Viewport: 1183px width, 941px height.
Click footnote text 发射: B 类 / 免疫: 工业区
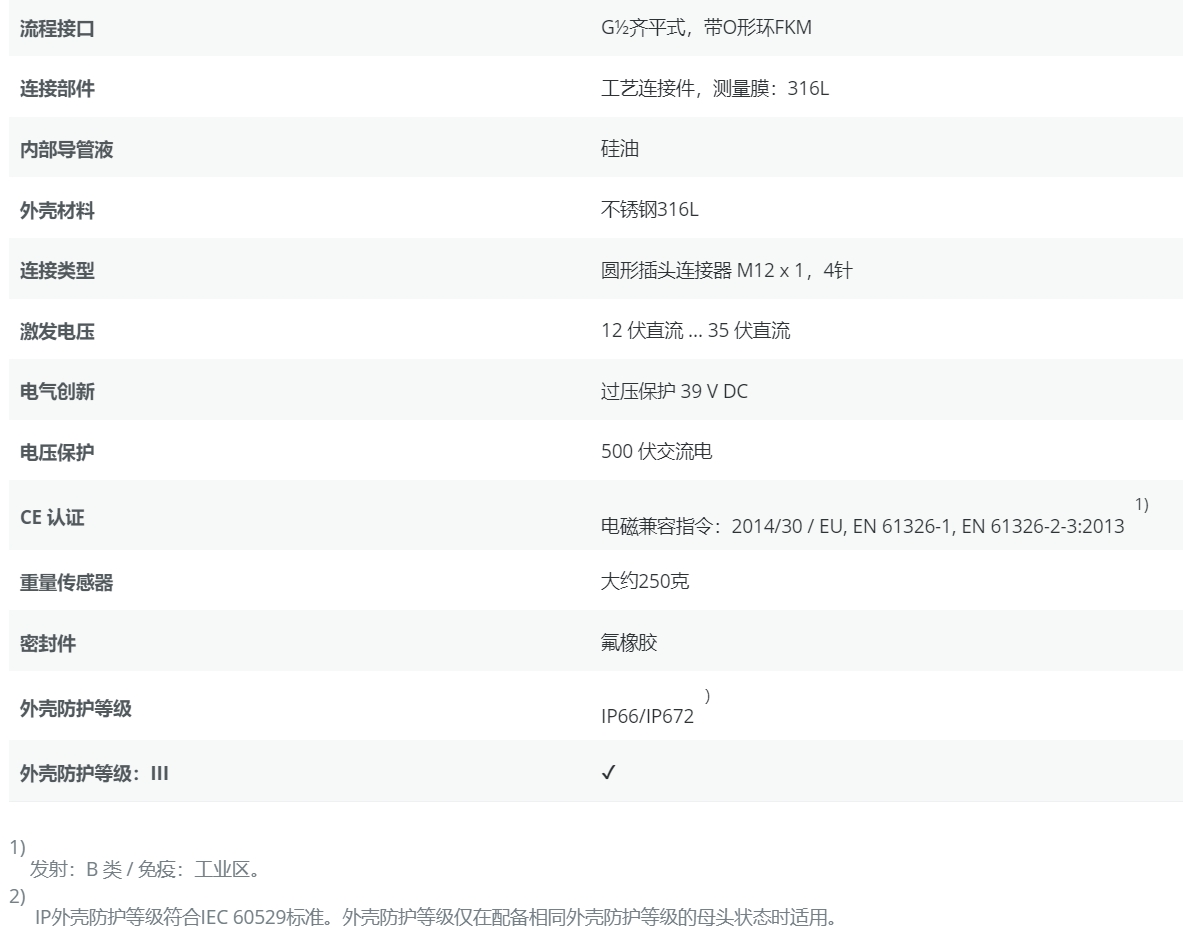[146, 869]
